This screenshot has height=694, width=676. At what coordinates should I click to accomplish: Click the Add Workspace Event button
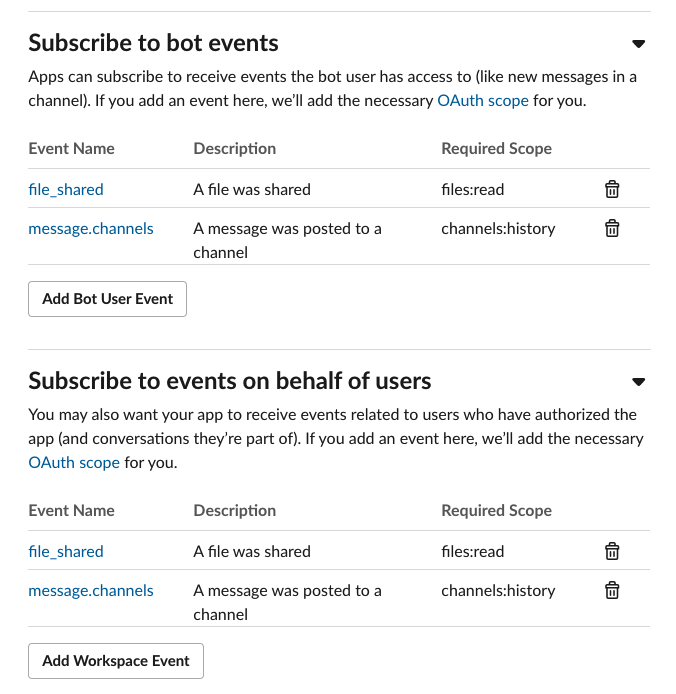point(116,661)
